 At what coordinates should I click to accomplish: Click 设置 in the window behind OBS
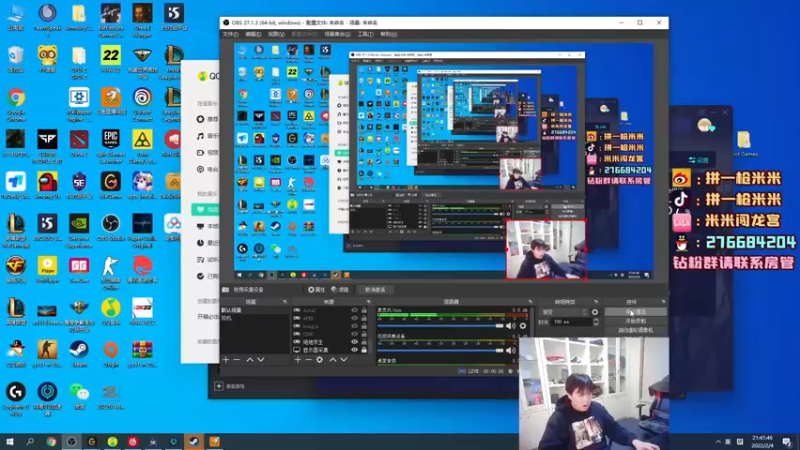(x=698, y=160)
